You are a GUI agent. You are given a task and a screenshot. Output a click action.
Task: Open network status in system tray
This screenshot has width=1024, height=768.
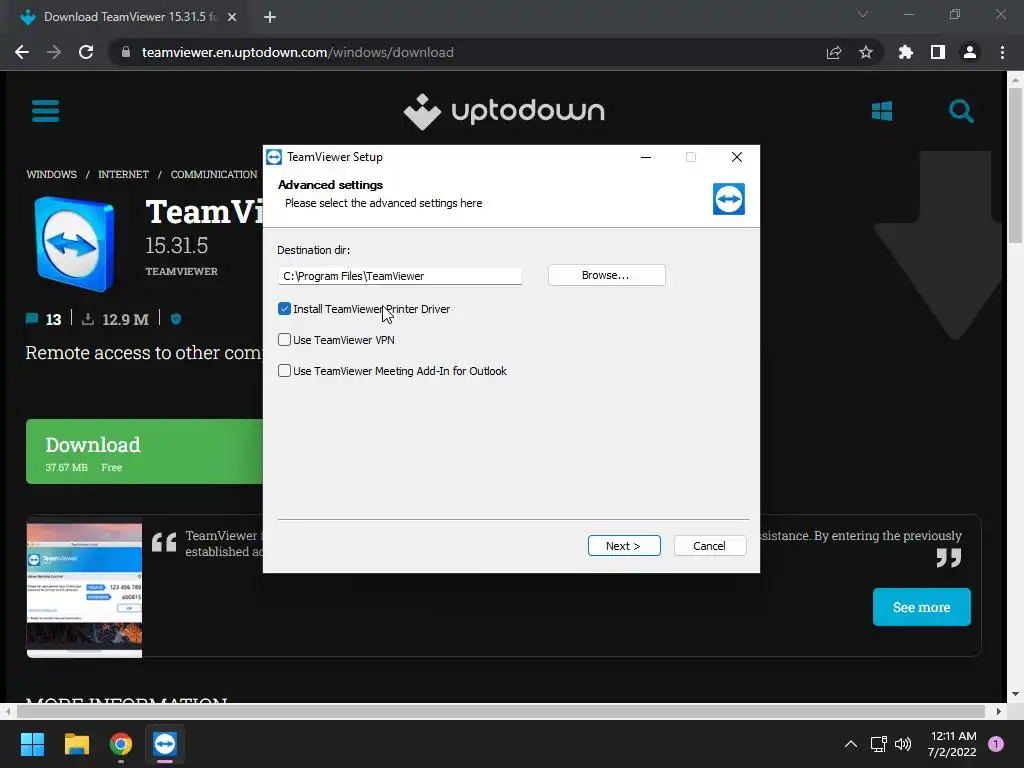coord(878,744)
